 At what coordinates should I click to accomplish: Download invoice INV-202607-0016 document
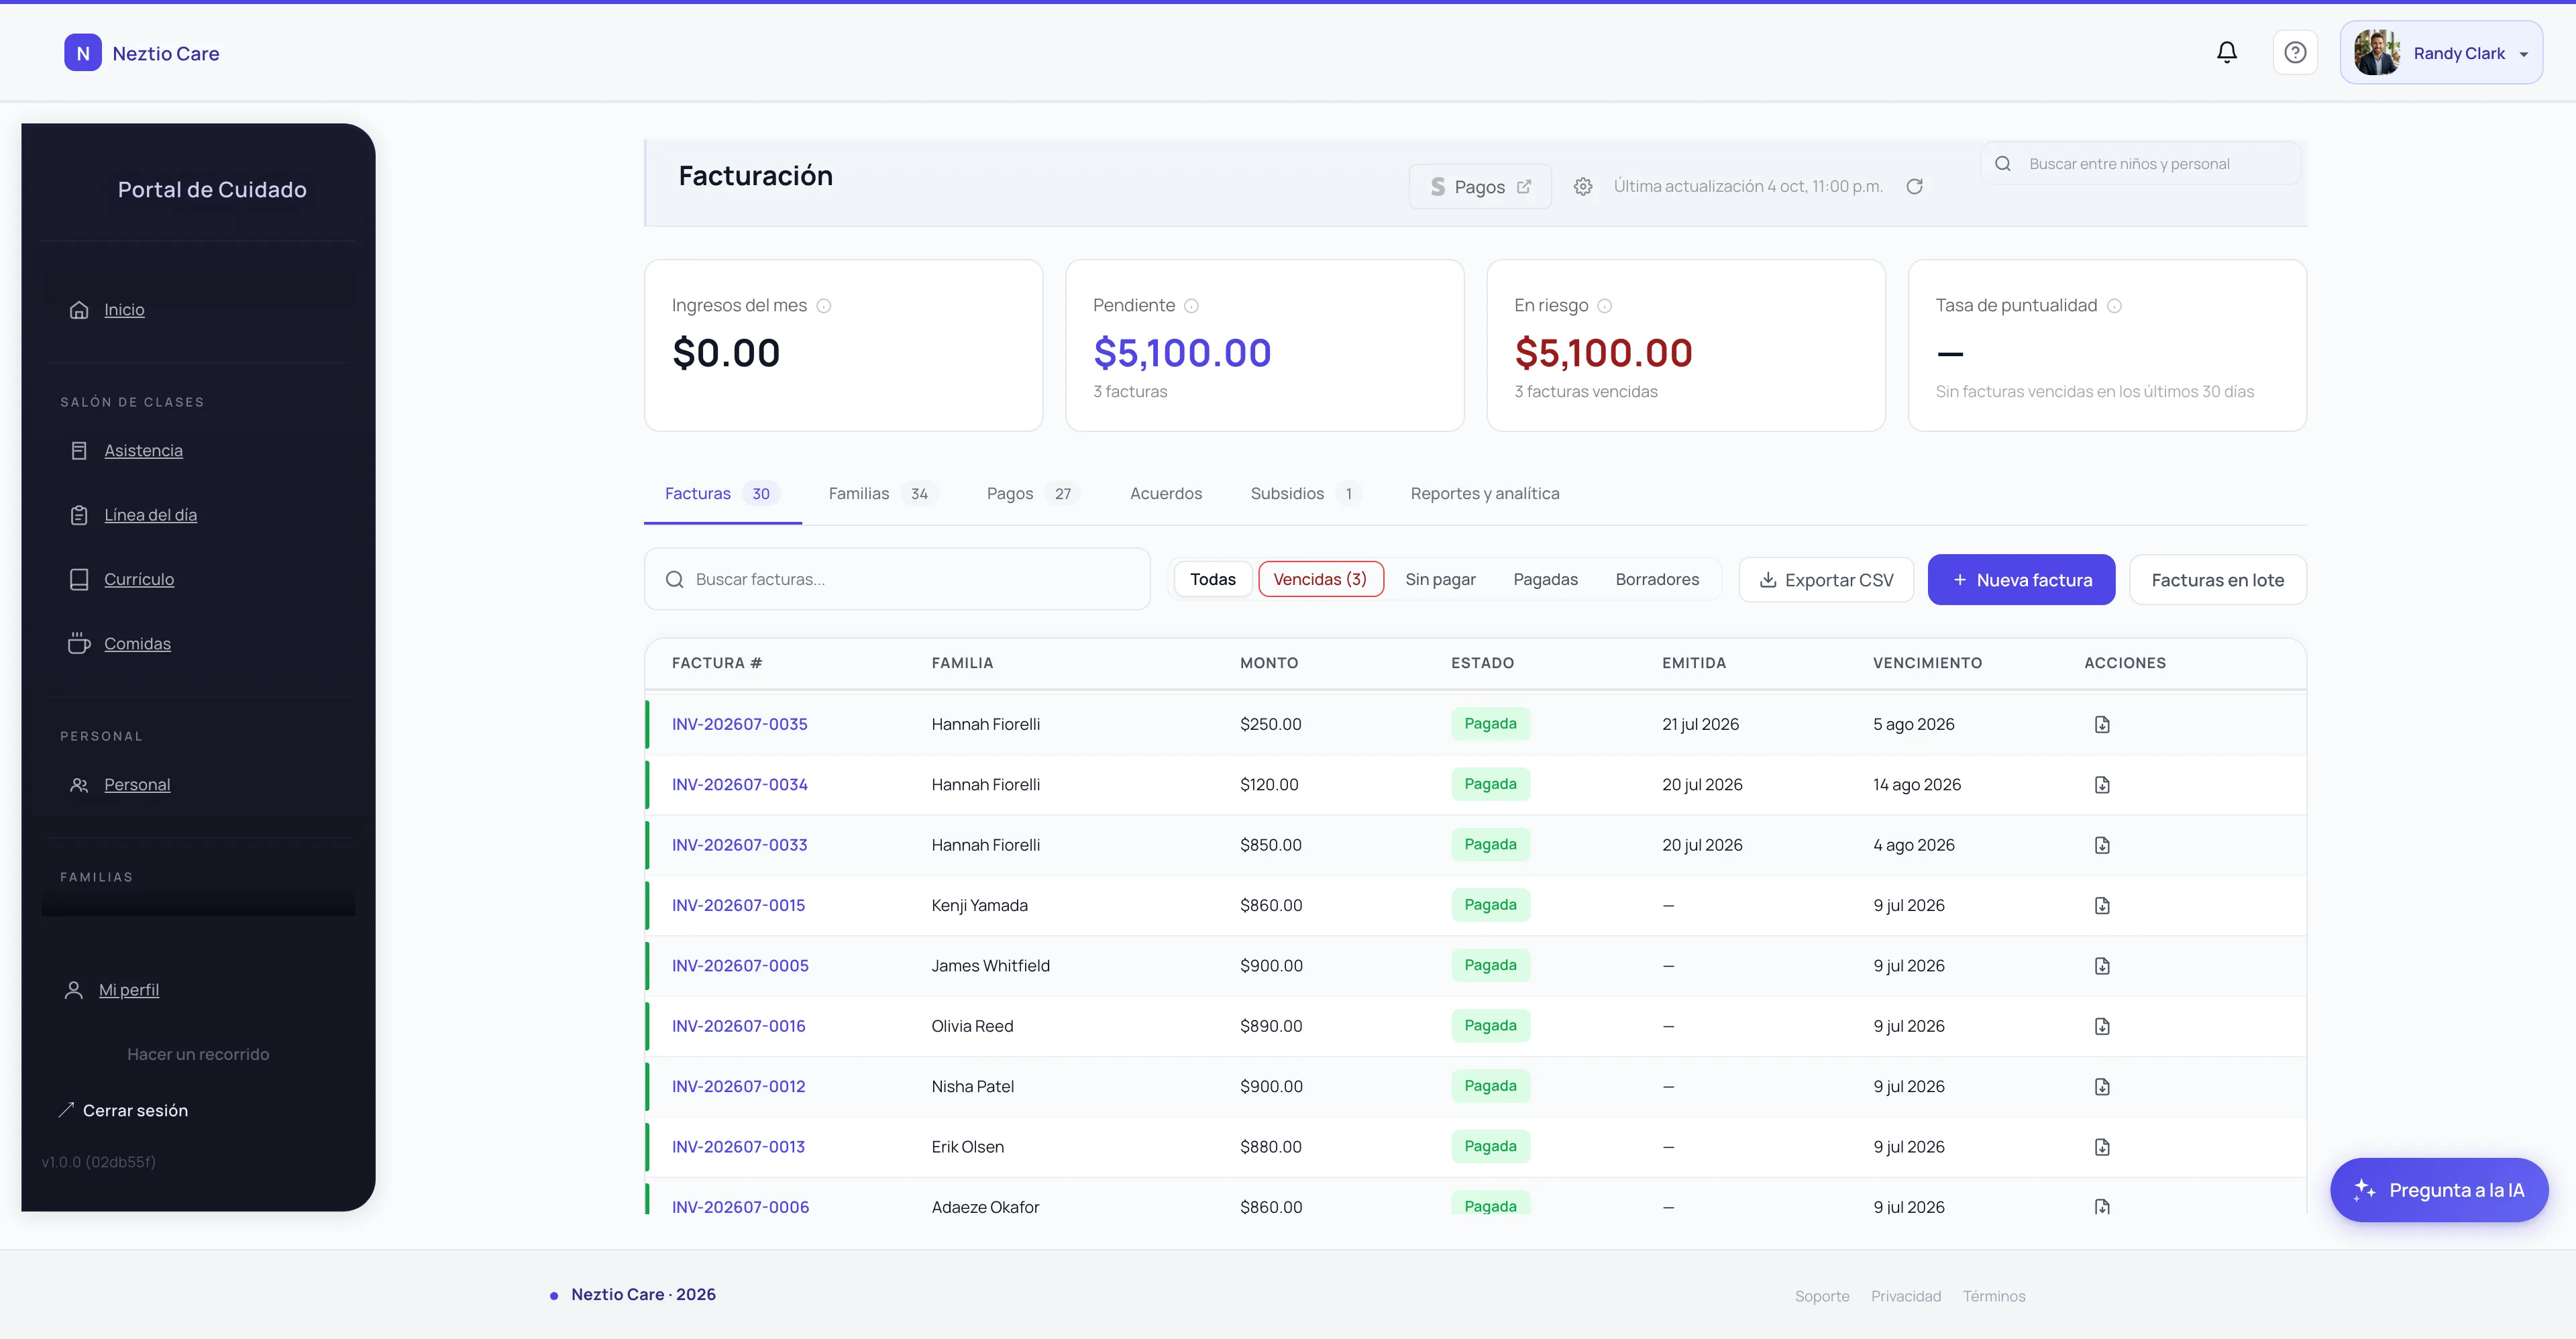tap(2102, 1026)
